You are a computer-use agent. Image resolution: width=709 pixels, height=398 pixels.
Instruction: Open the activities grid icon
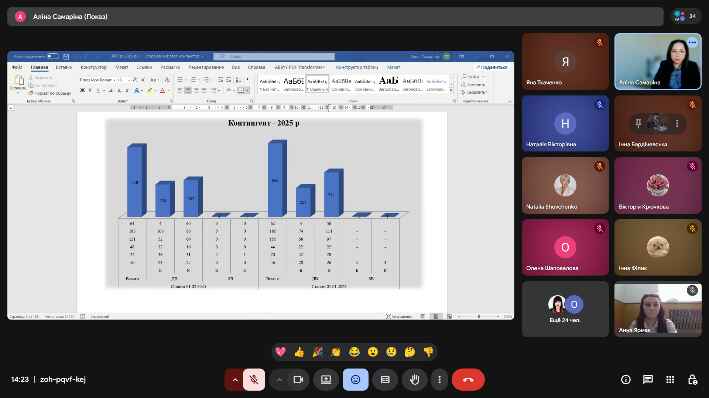pos(670,379)
